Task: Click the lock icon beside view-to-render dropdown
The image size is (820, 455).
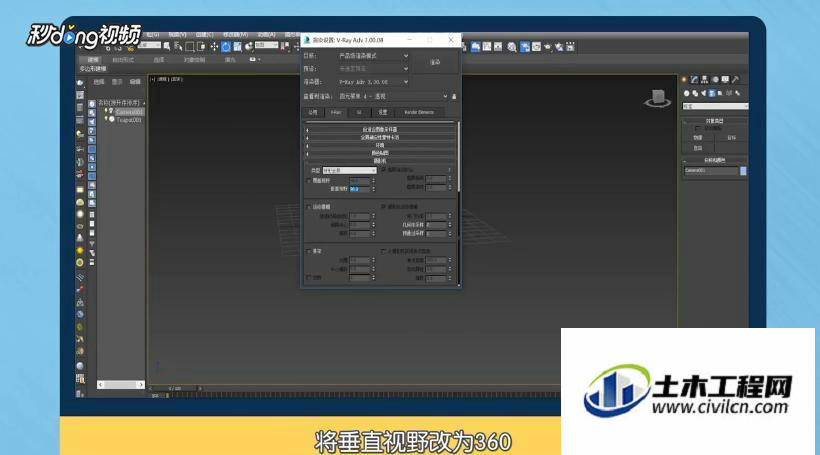Action: click(x=454, y=96)
